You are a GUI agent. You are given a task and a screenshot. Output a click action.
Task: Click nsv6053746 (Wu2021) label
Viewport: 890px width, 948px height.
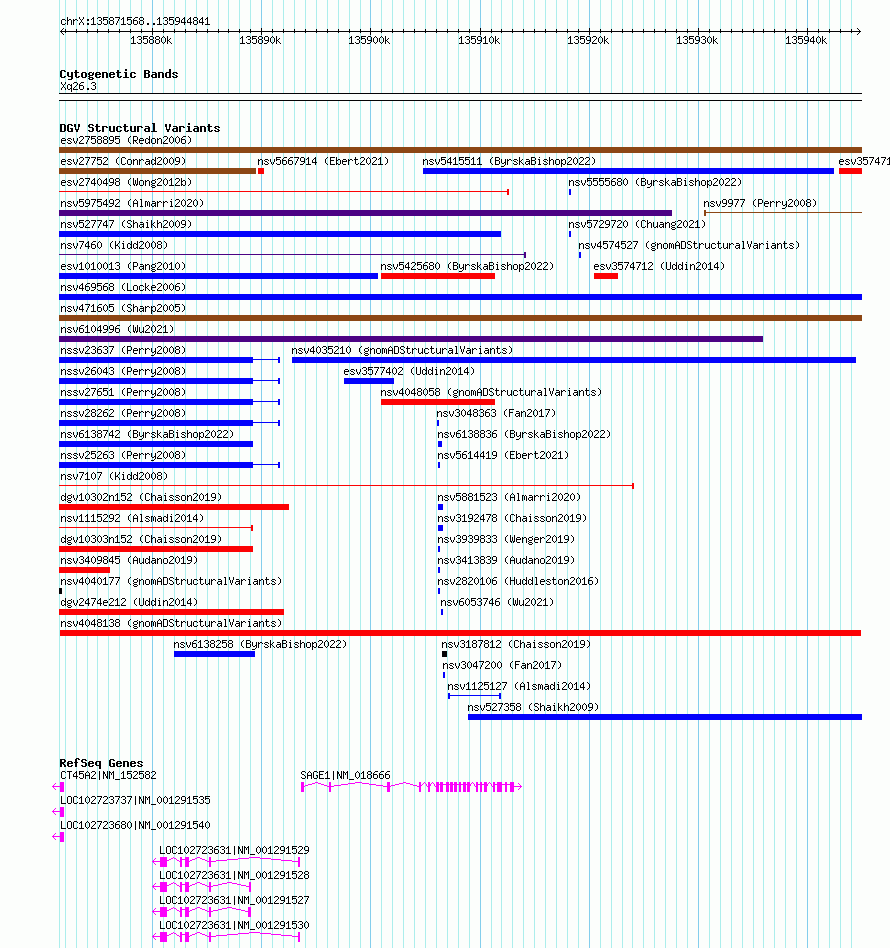(x=496, y=603)
